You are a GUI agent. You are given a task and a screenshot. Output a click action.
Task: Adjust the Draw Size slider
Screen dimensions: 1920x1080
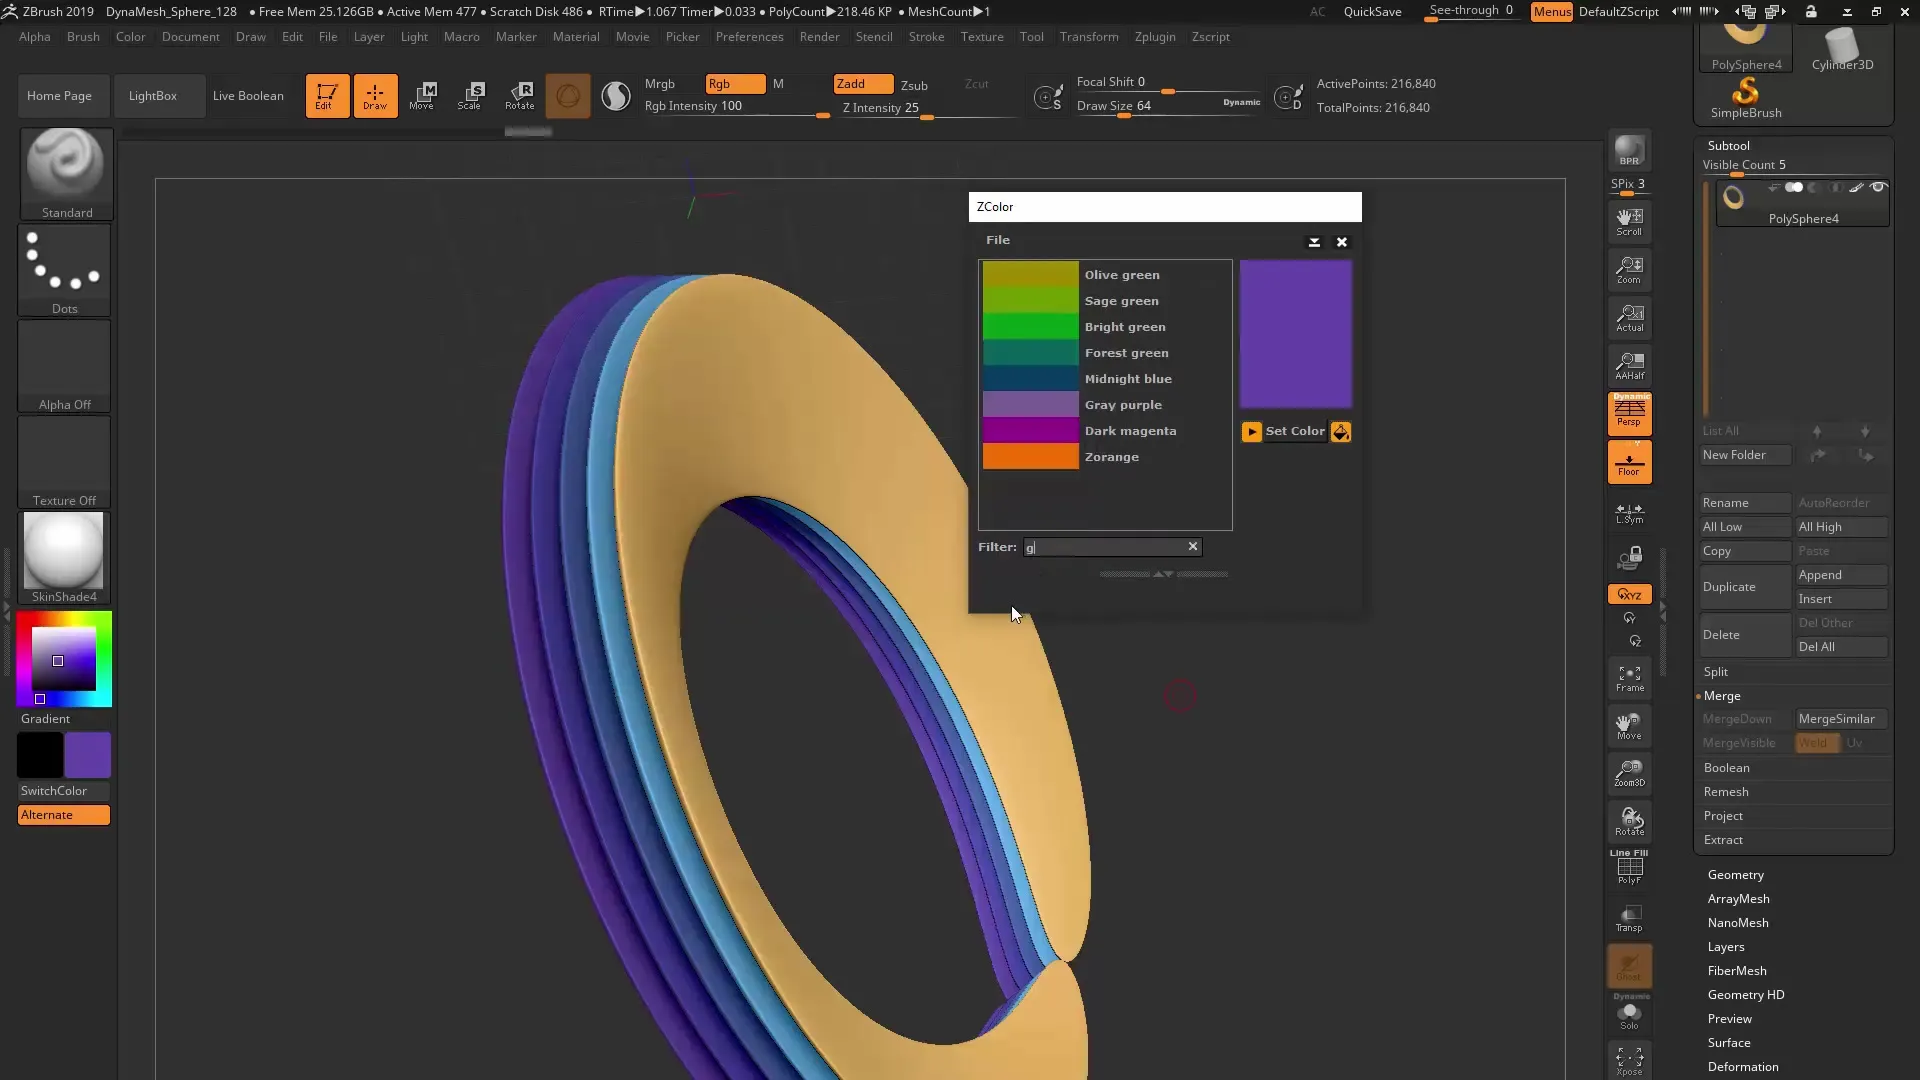1167,108
